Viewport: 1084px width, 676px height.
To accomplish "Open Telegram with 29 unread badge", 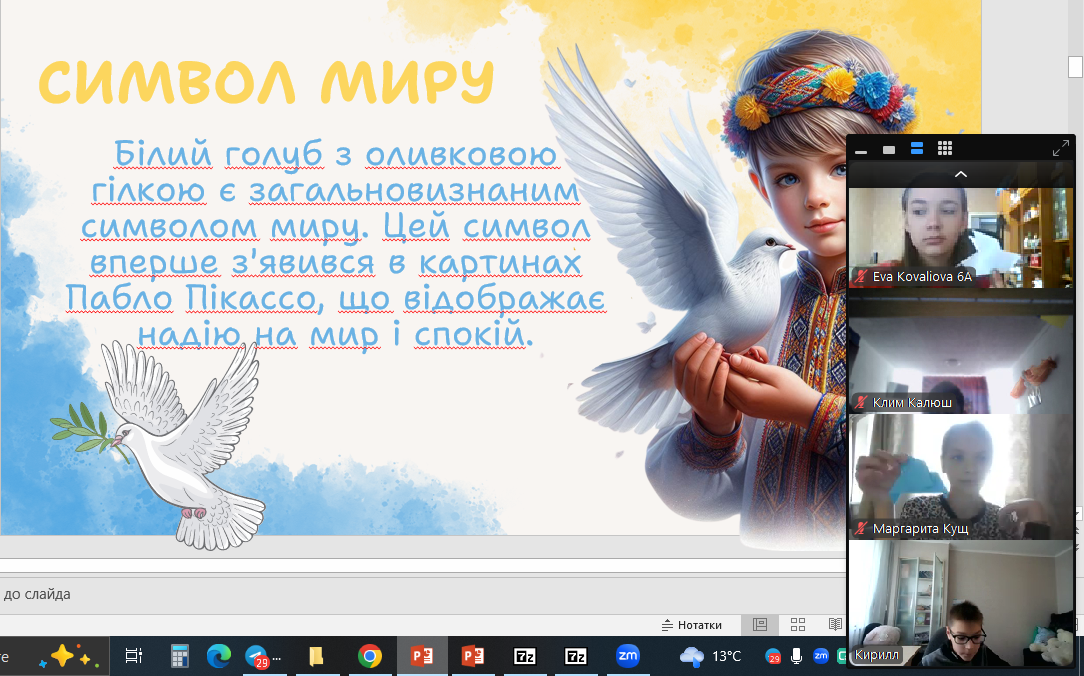I will 257,656.
